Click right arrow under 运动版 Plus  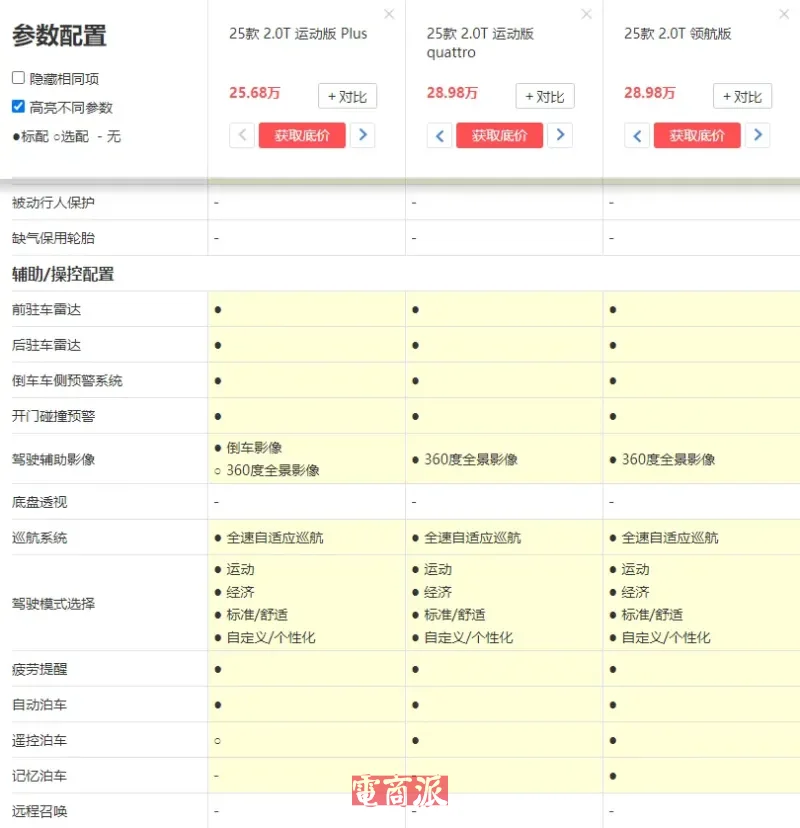(363, 135)
